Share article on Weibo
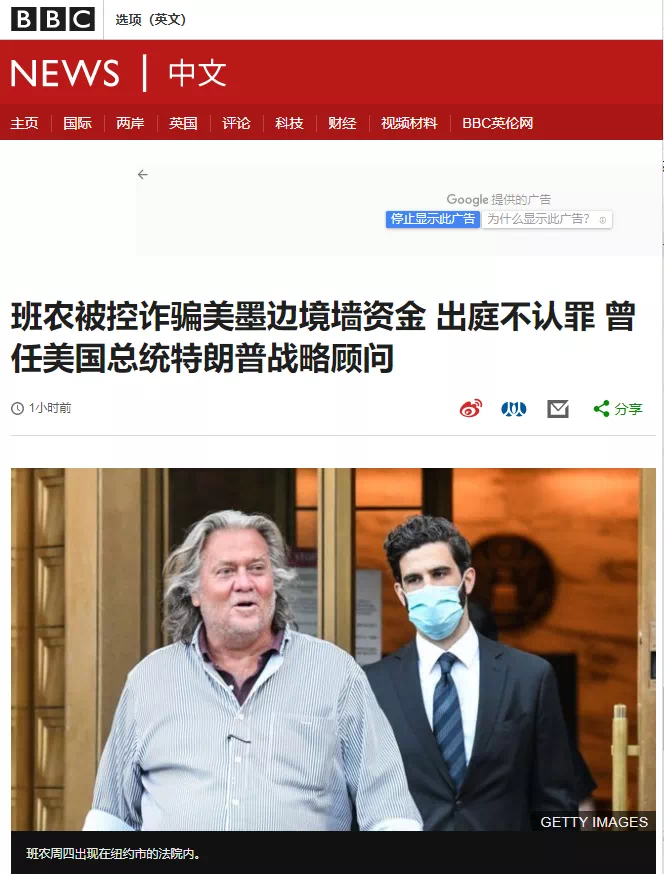 471,409
